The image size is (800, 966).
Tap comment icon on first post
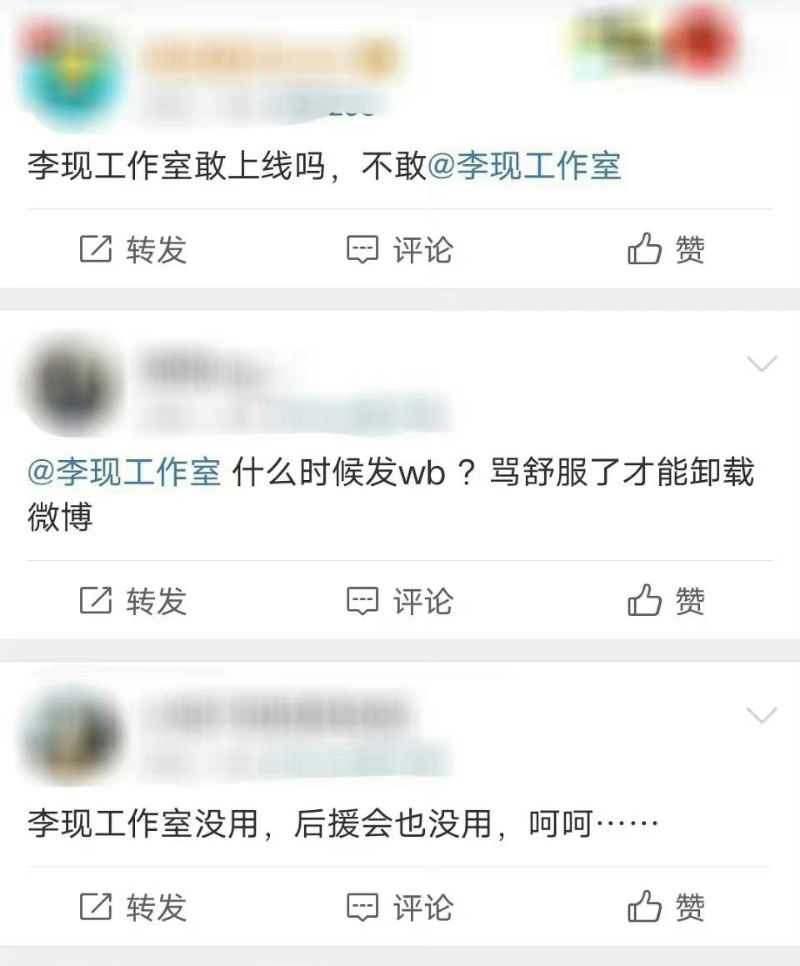tap(362, 250)
